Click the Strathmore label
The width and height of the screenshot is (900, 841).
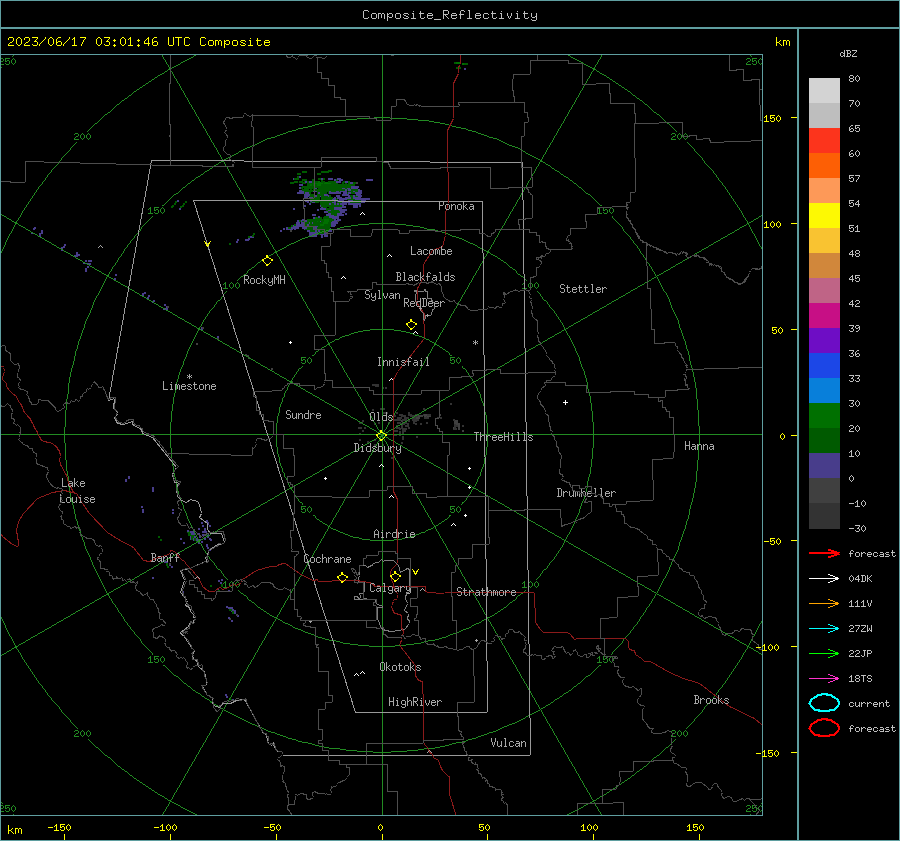(x=486, y=592)
